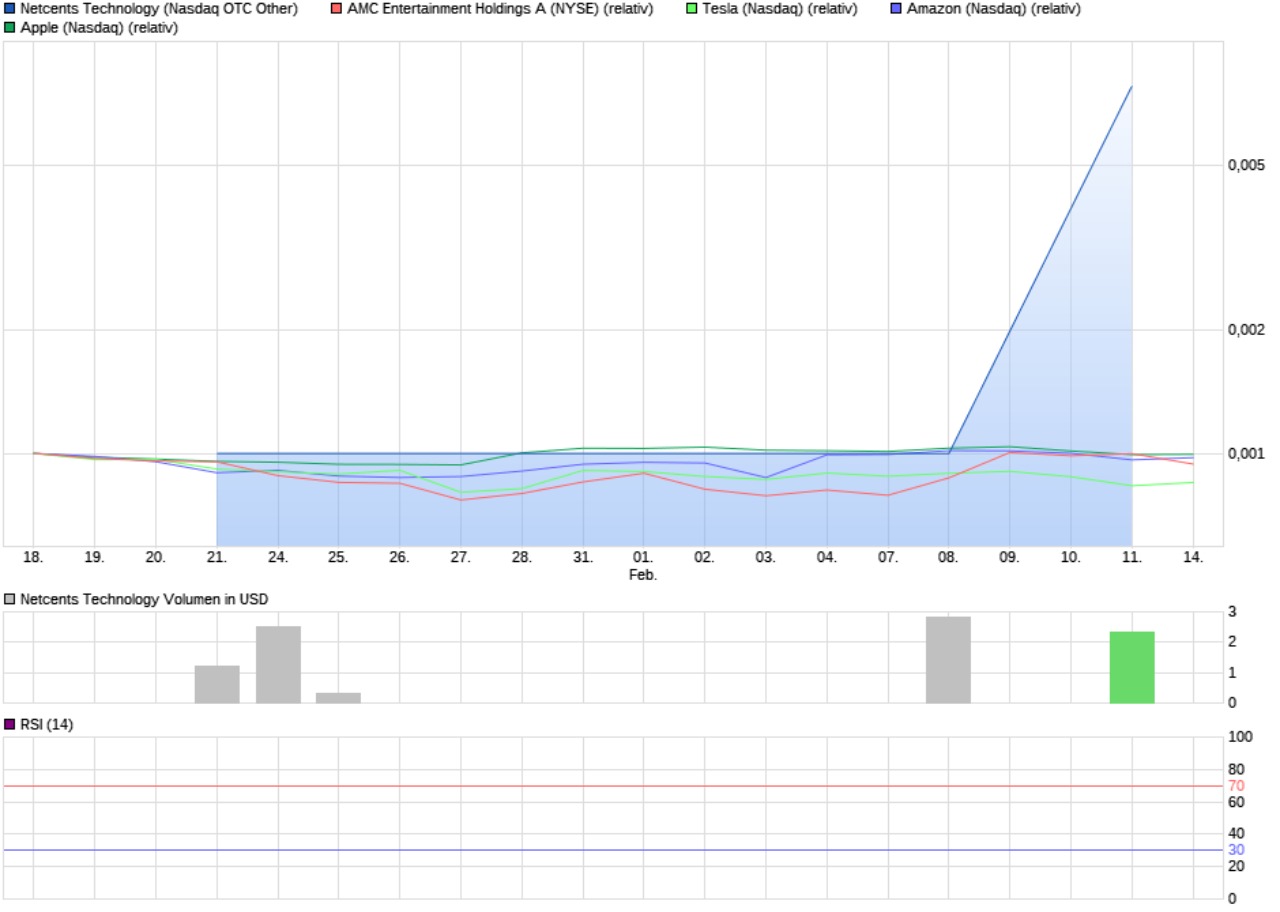Viewport: 1280px width, 912px height.
Task: Select the Amazon (Nasdaq) legend label
Action: 993,9
